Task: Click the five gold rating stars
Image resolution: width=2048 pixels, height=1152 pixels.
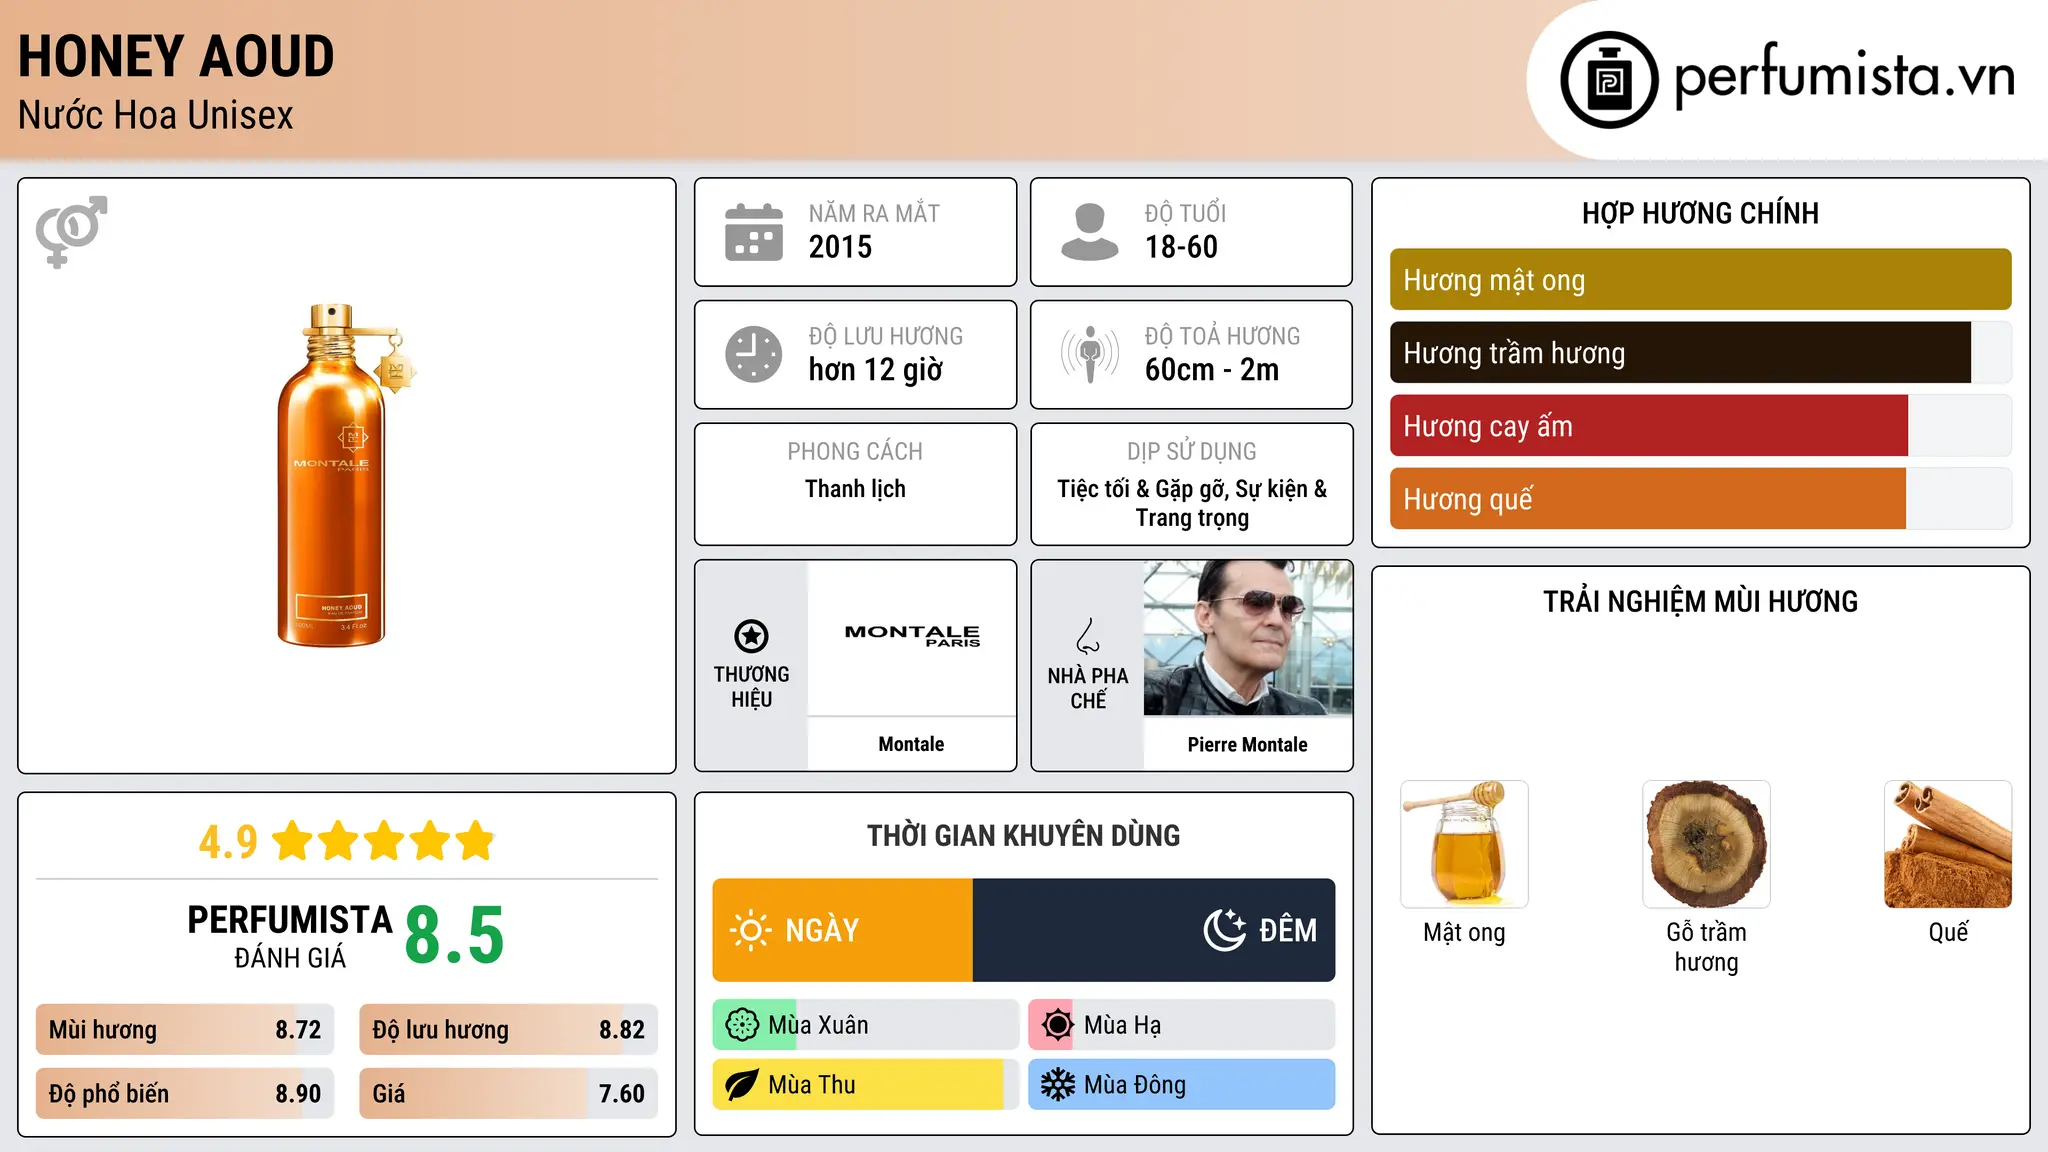Action: (384, 841)
